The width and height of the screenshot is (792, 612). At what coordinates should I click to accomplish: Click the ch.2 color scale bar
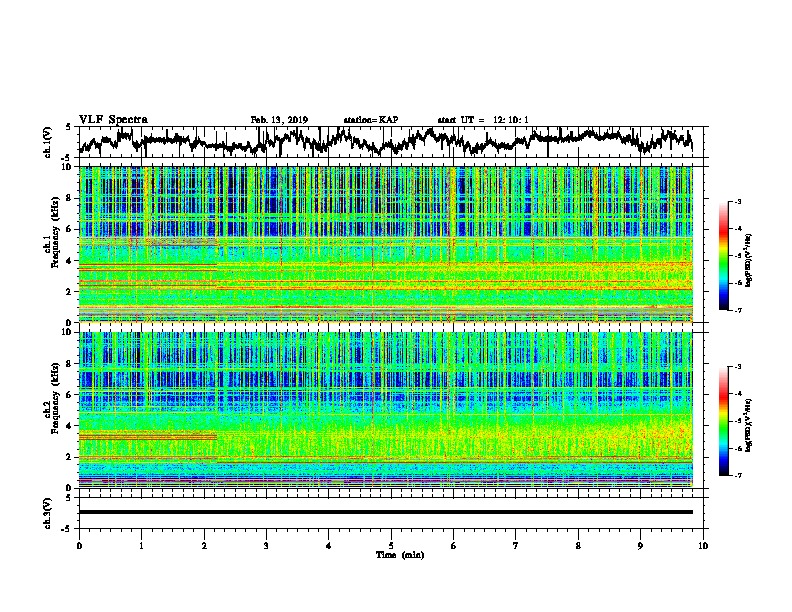(724, 421)
